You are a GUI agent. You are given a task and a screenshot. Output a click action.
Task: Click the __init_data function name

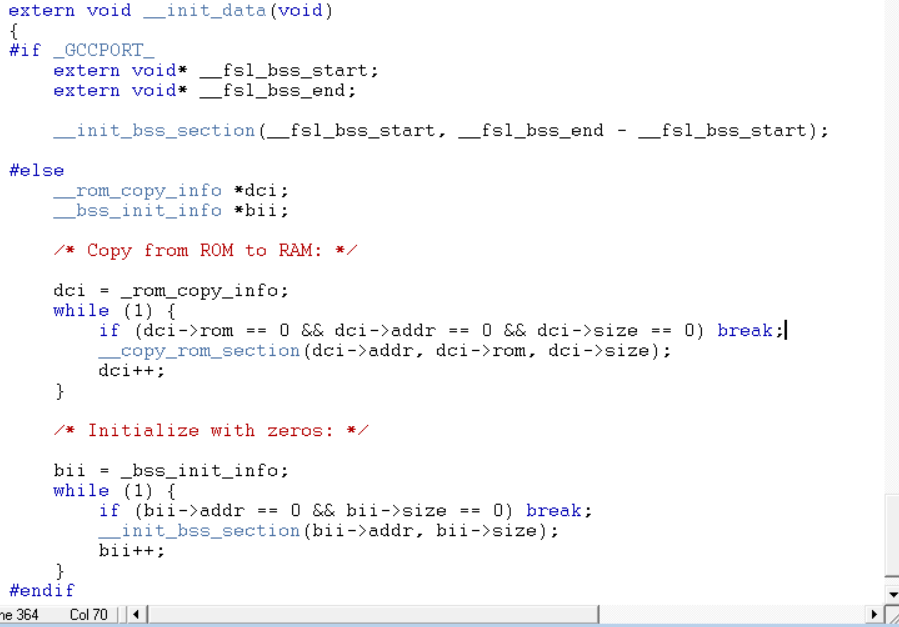click(x=205, y=11)
